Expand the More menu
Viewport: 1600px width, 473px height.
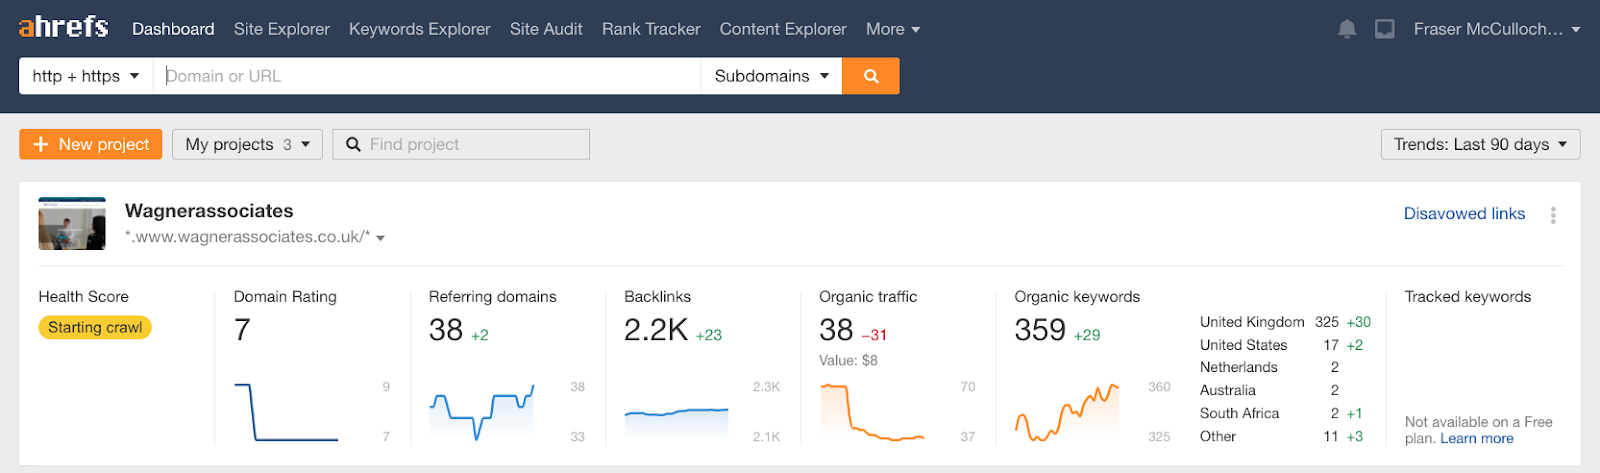893,29
